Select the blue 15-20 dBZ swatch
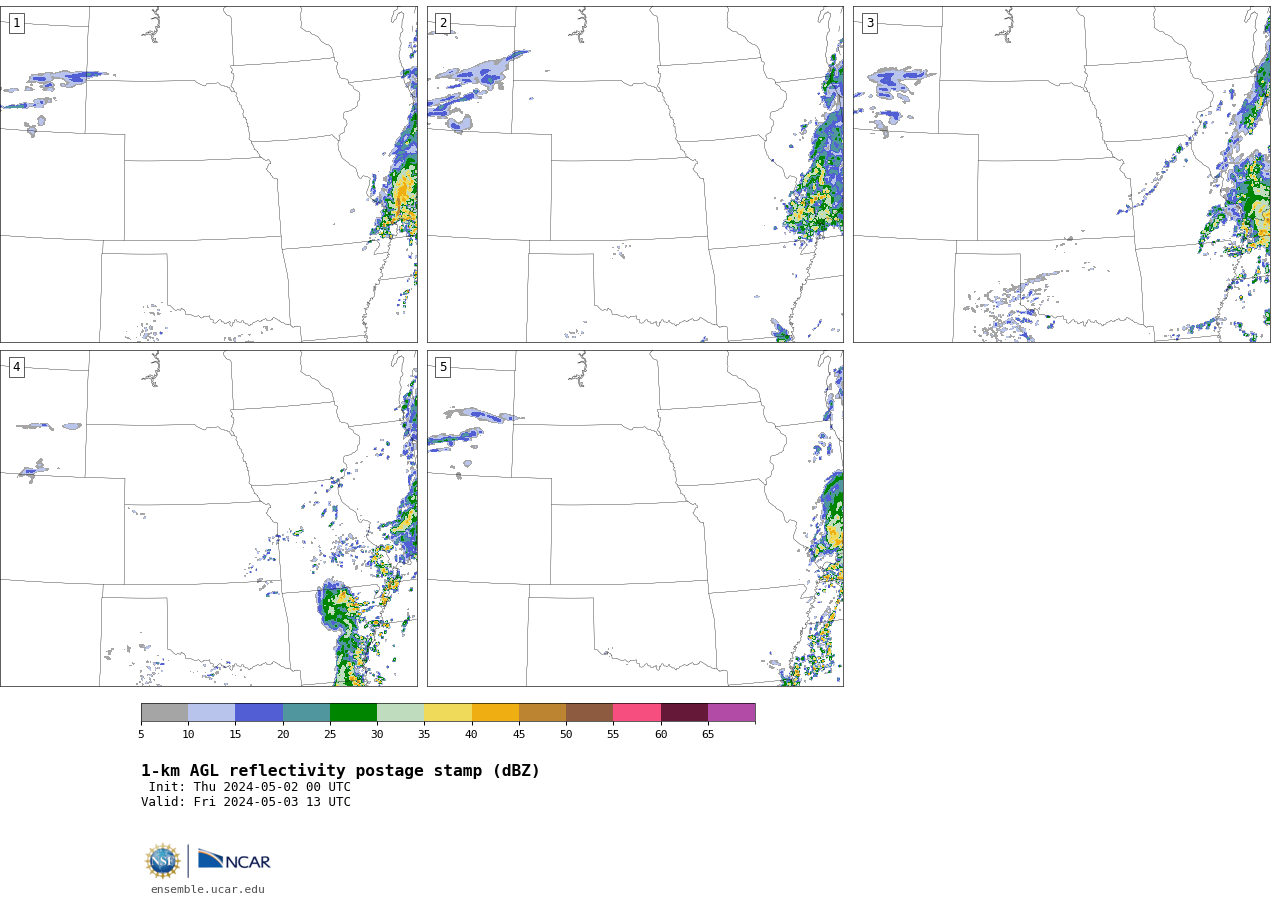The image size is (1280, 901). tap(259, 712)
